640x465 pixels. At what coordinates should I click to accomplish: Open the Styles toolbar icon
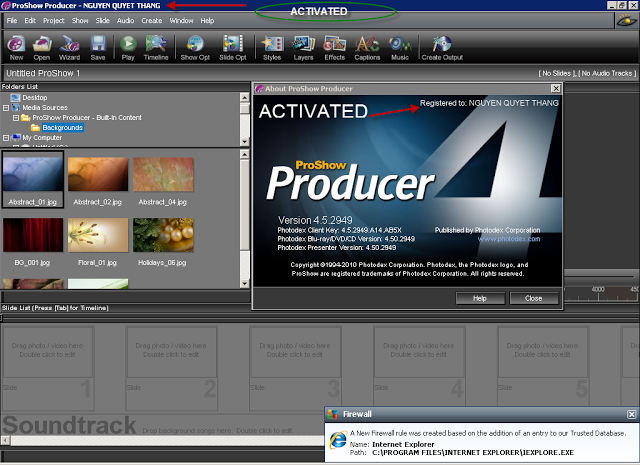point(272,47)
